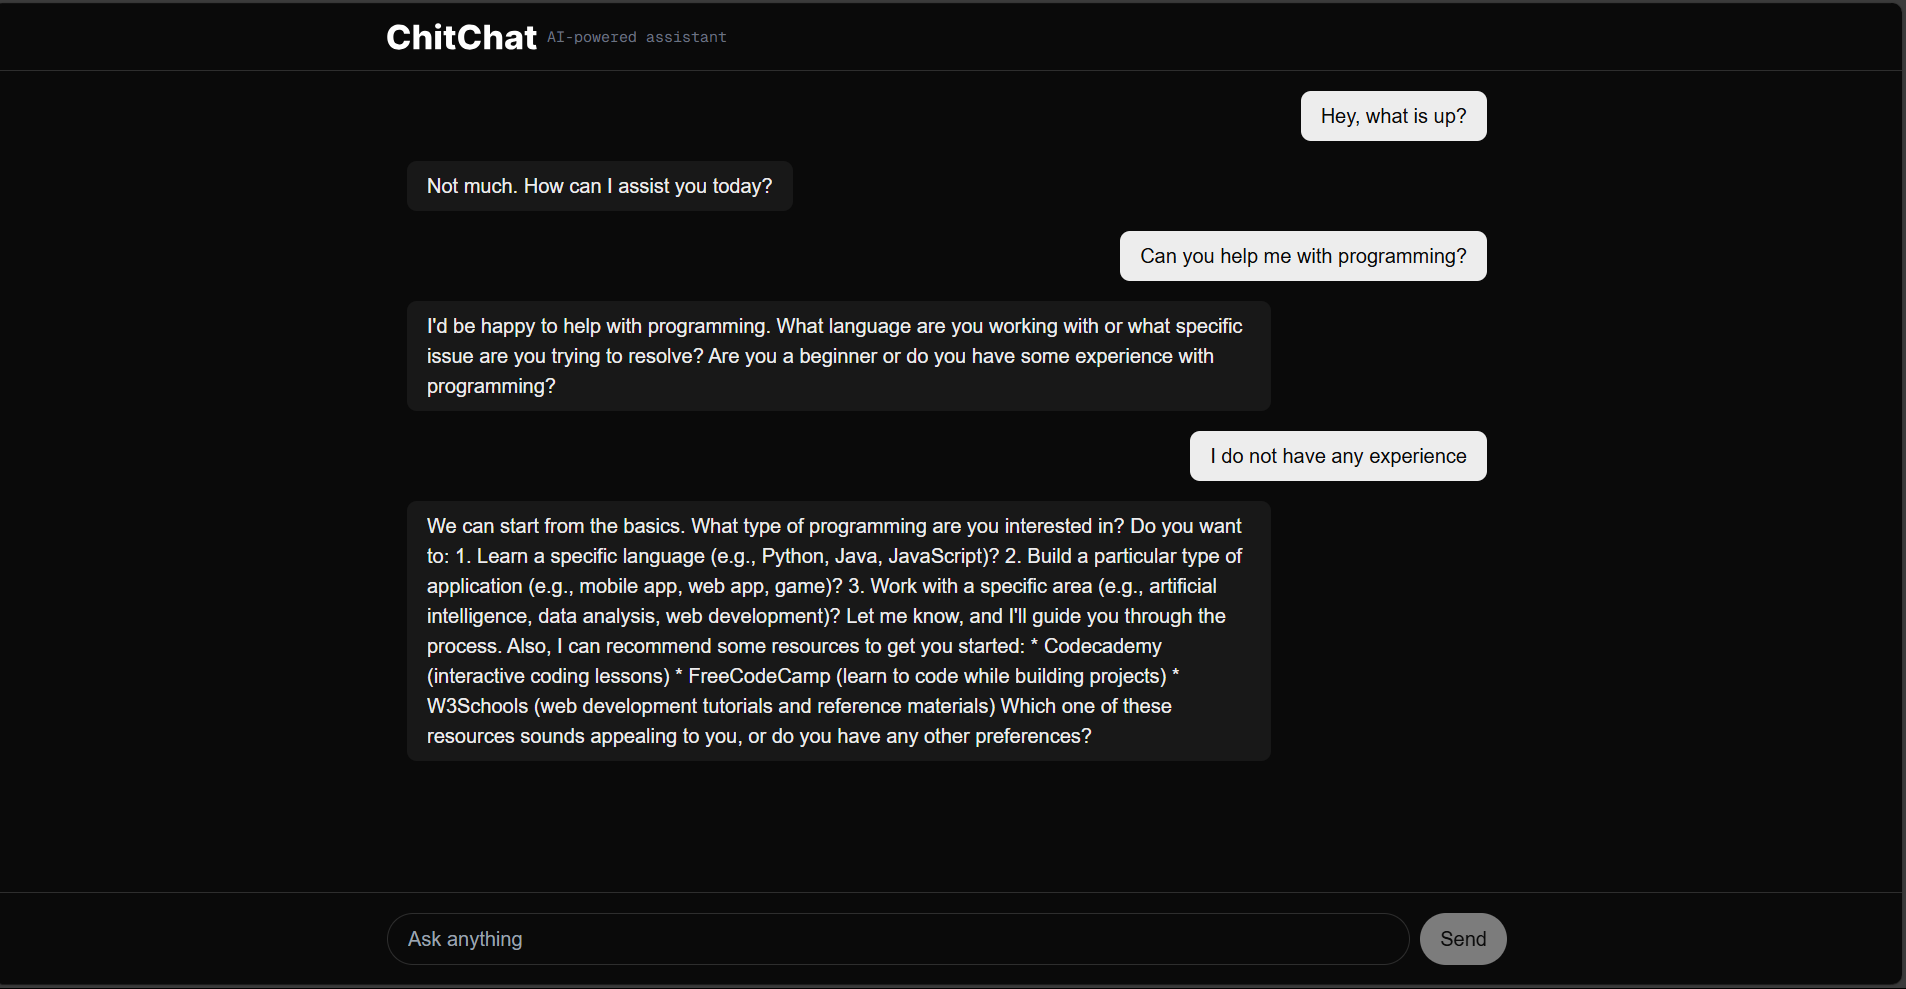Click the word W3Schools in the reply
The height and width of the screenshot is (989, 1906).
point(477,706)
